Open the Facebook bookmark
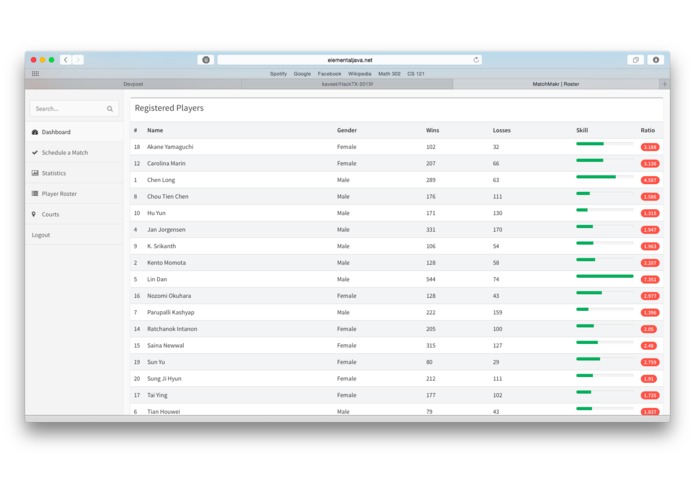Viewport: 695px width, 494px height. (x=329, y=74)
